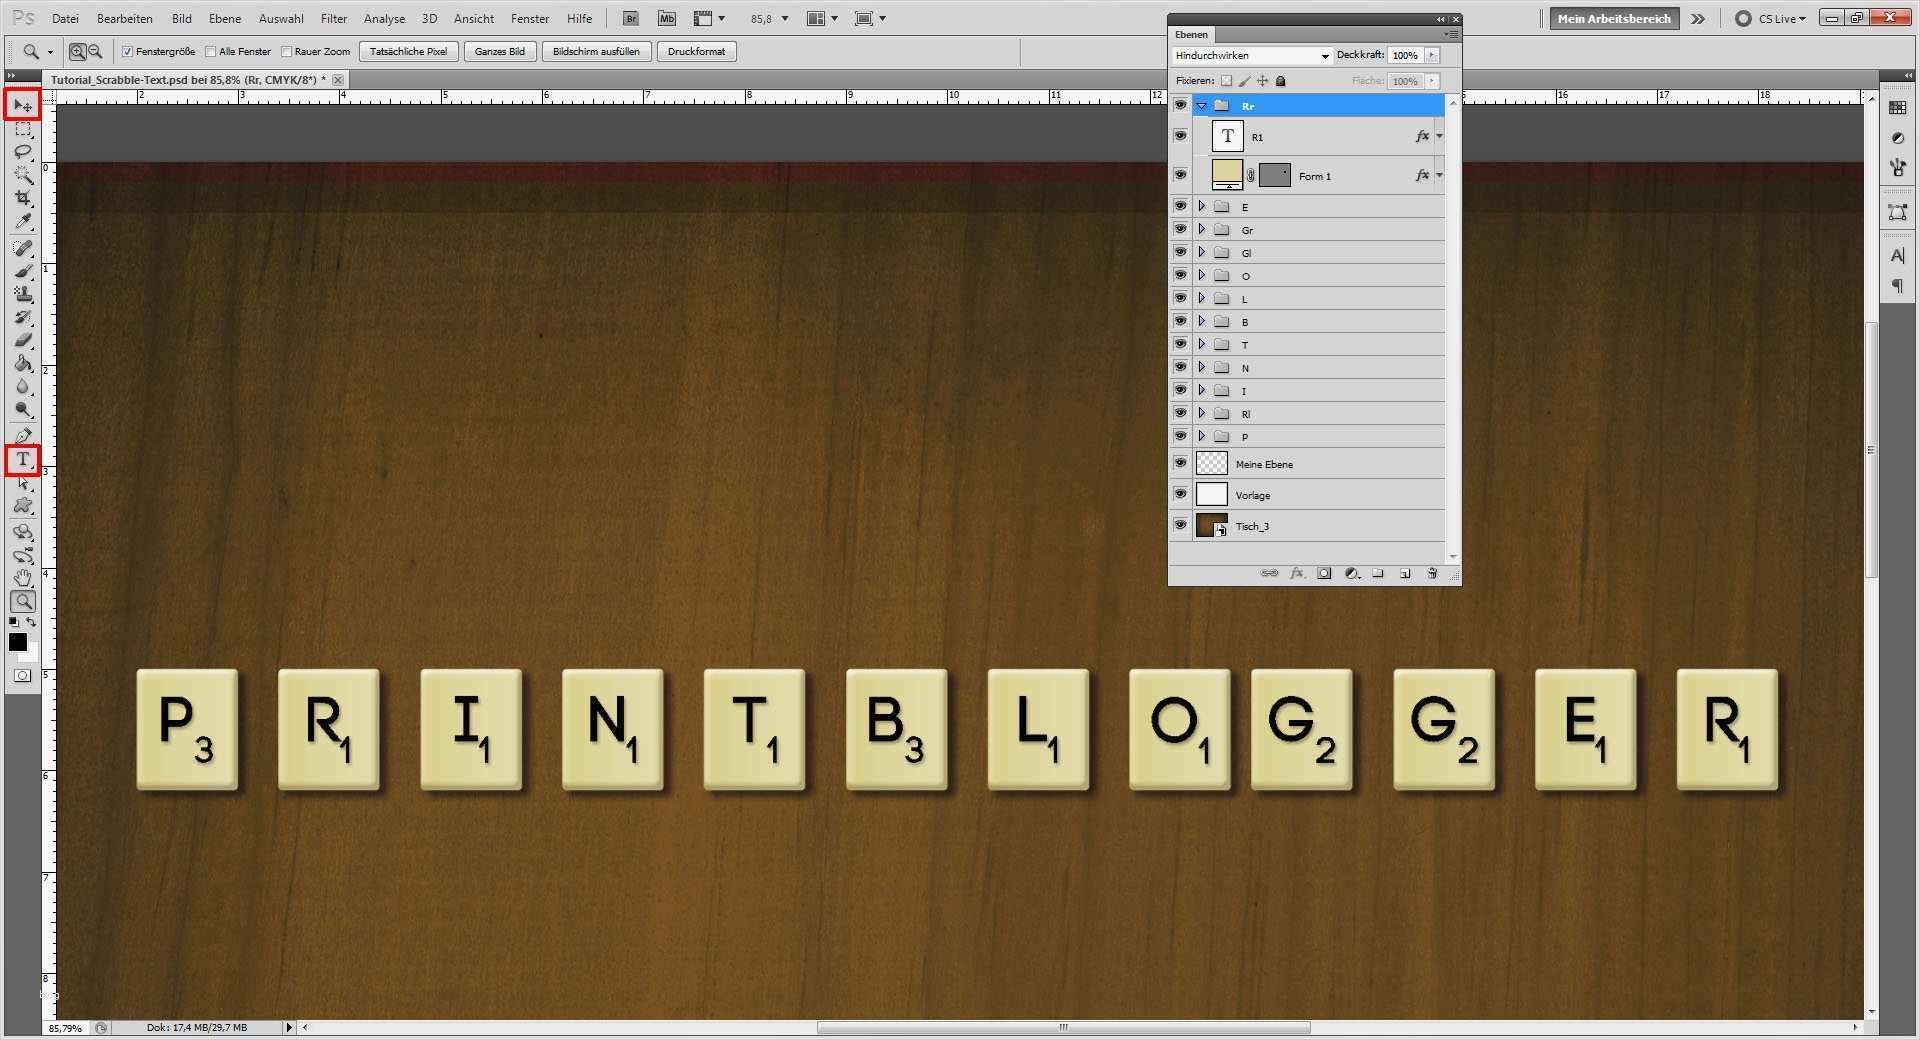Open the Hindurchwirken blend mode dropdown
The width and height of the screenshot is (1920, 1040).
coord(1252,55)
